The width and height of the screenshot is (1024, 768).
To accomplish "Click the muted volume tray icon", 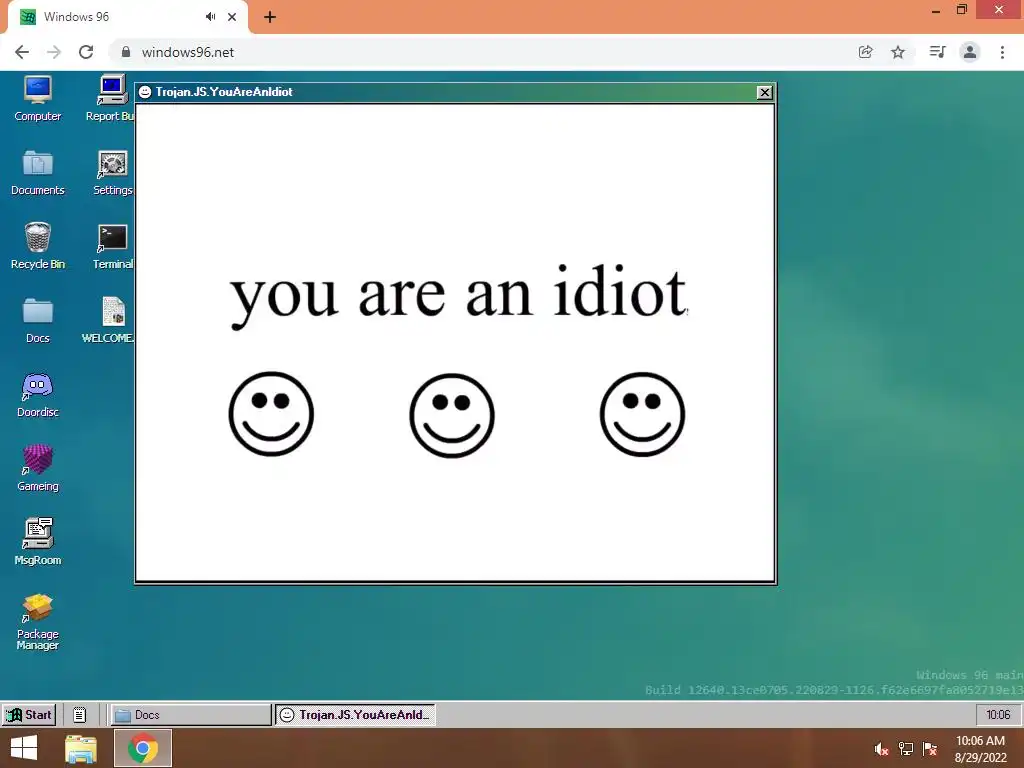I will click(882, 749).
